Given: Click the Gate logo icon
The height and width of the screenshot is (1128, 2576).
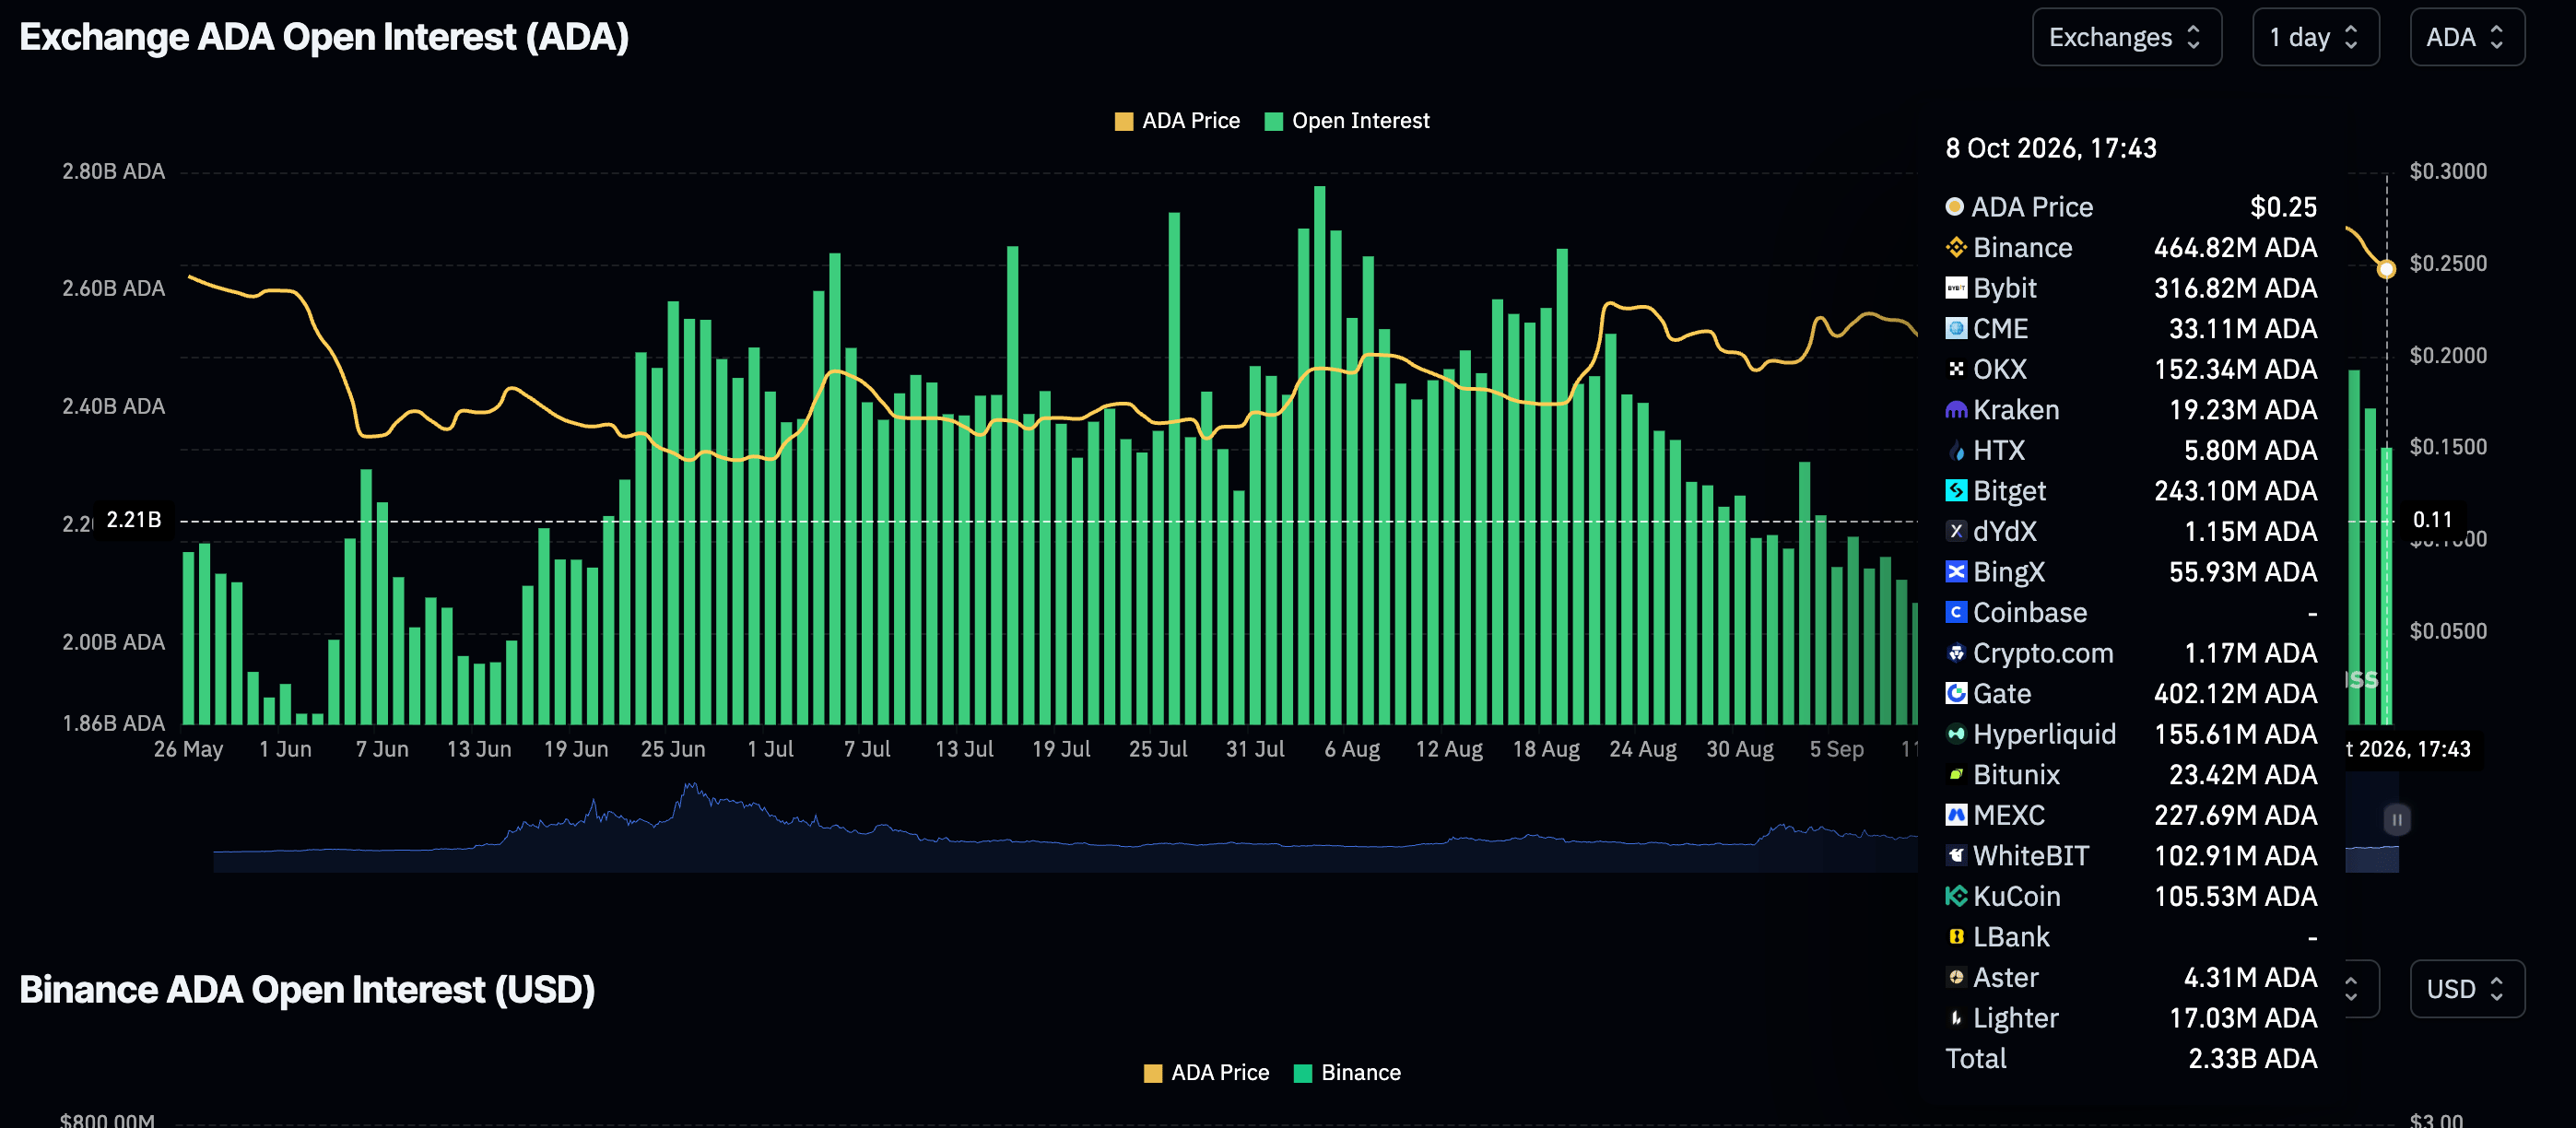Looking at the screenshot, I should (1956, 693).
